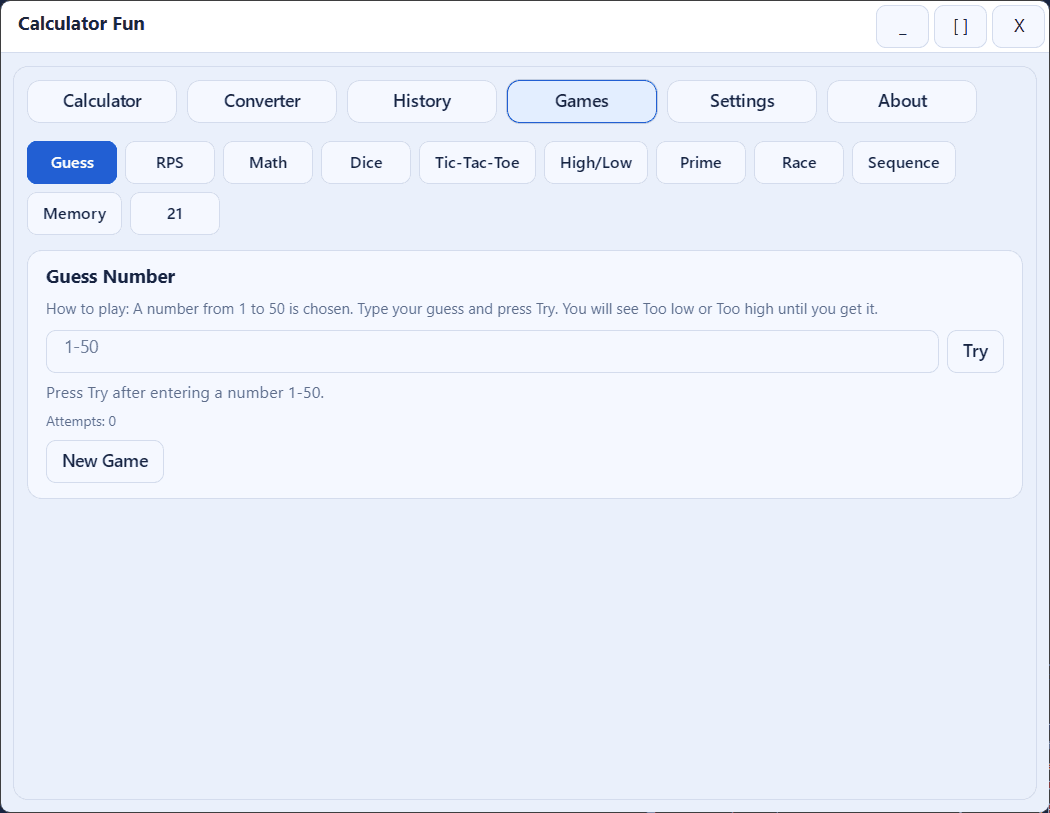Select the Guess game
The width and height of the screenshot is (1050, 813).
(71, 162)
